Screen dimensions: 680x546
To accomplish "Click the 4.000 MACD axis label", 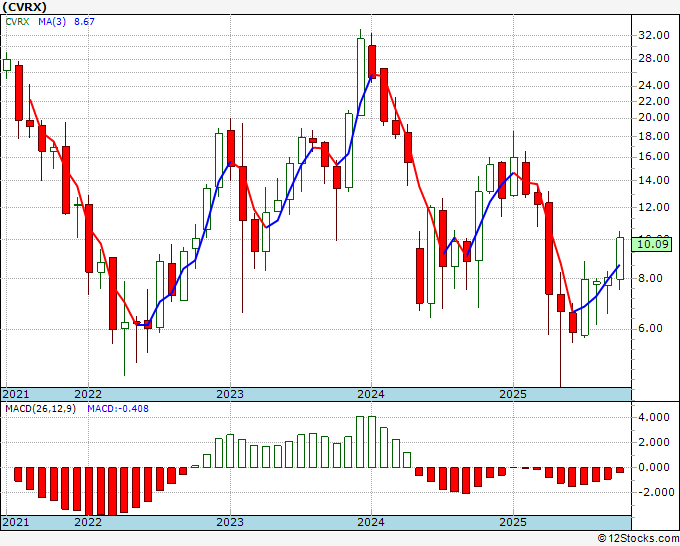I will click(654, 418).
